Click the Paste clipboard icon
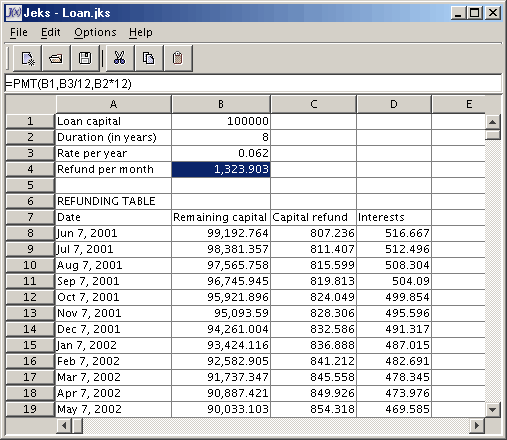507x440 pixels. tap(178, 58)
